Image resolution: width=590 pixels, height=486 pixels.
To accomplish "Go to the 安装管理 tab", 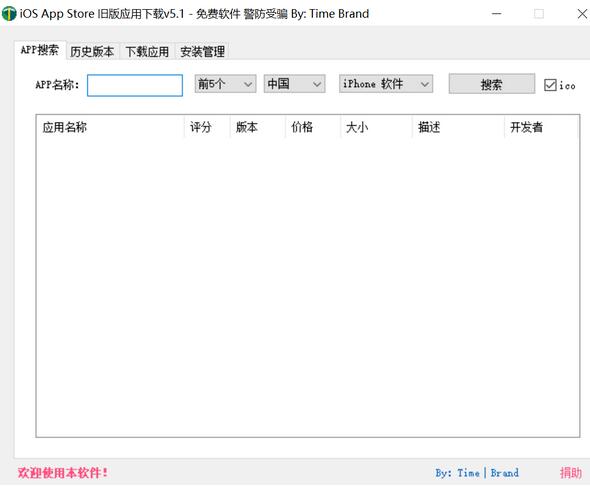I will click(x=202, y=52).
